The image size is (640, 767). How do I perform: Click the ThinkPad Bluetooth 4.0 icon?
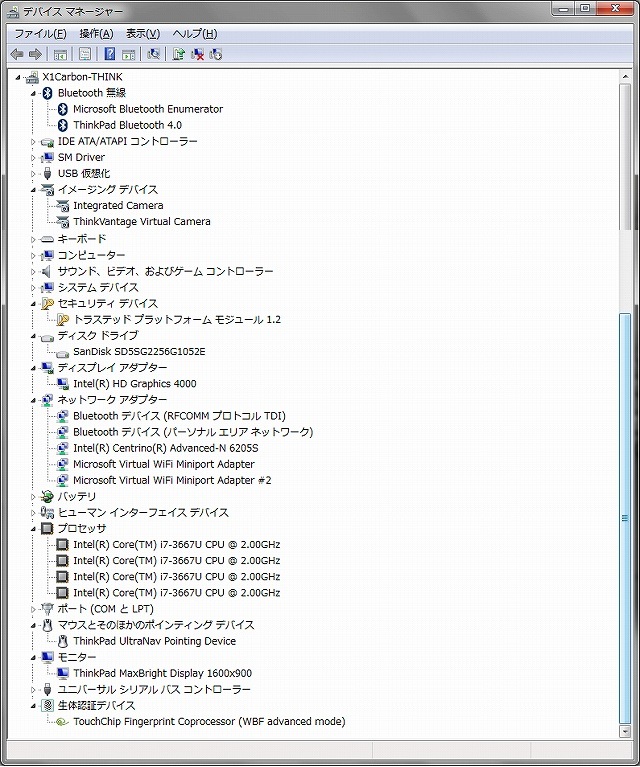[x=63, y=125]
